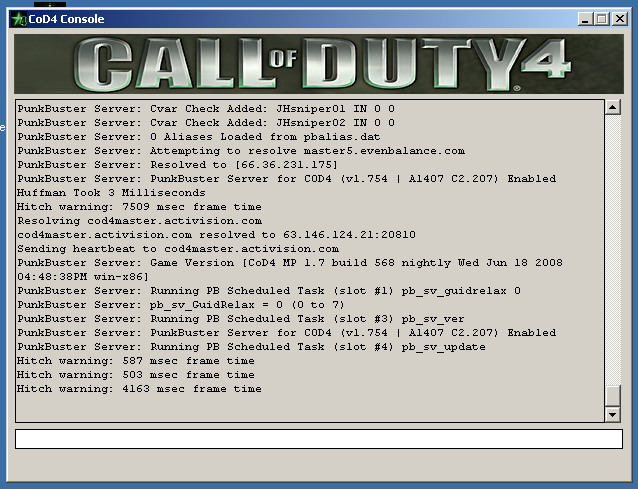Click 'Attempting to resolve master5.evenbalance.com' line
Screen dimensions: 638x489
tap(241, 151)
